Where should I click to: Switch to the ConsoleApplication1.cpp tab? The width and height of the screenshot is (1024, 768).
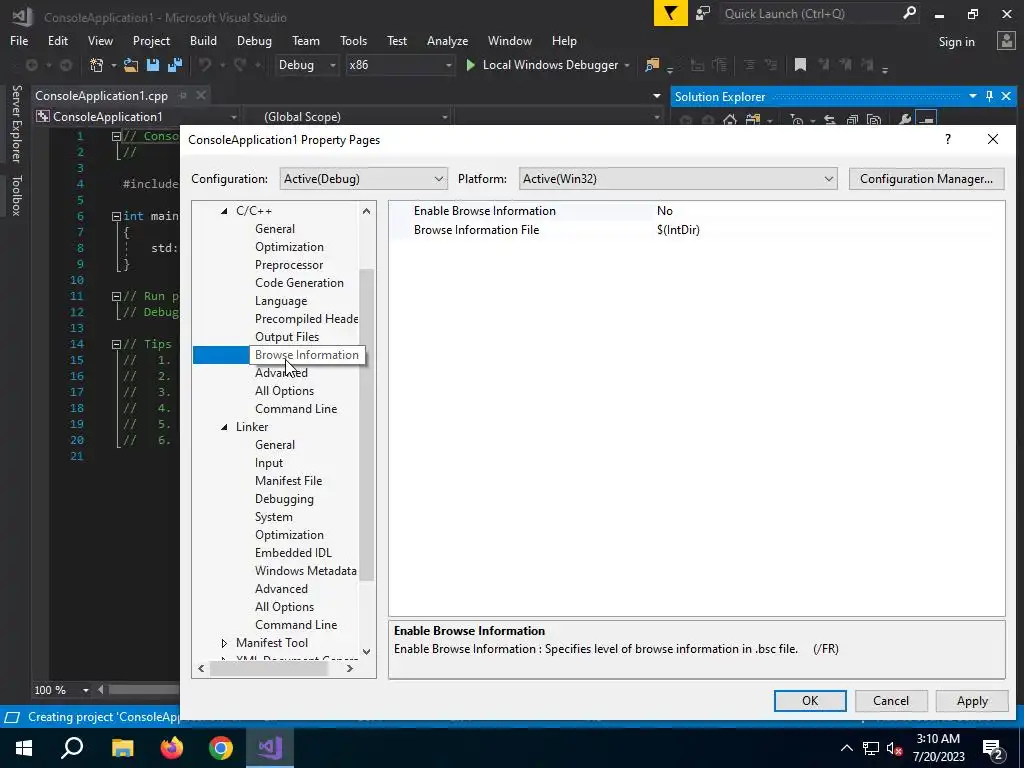[x=101, y=95]
